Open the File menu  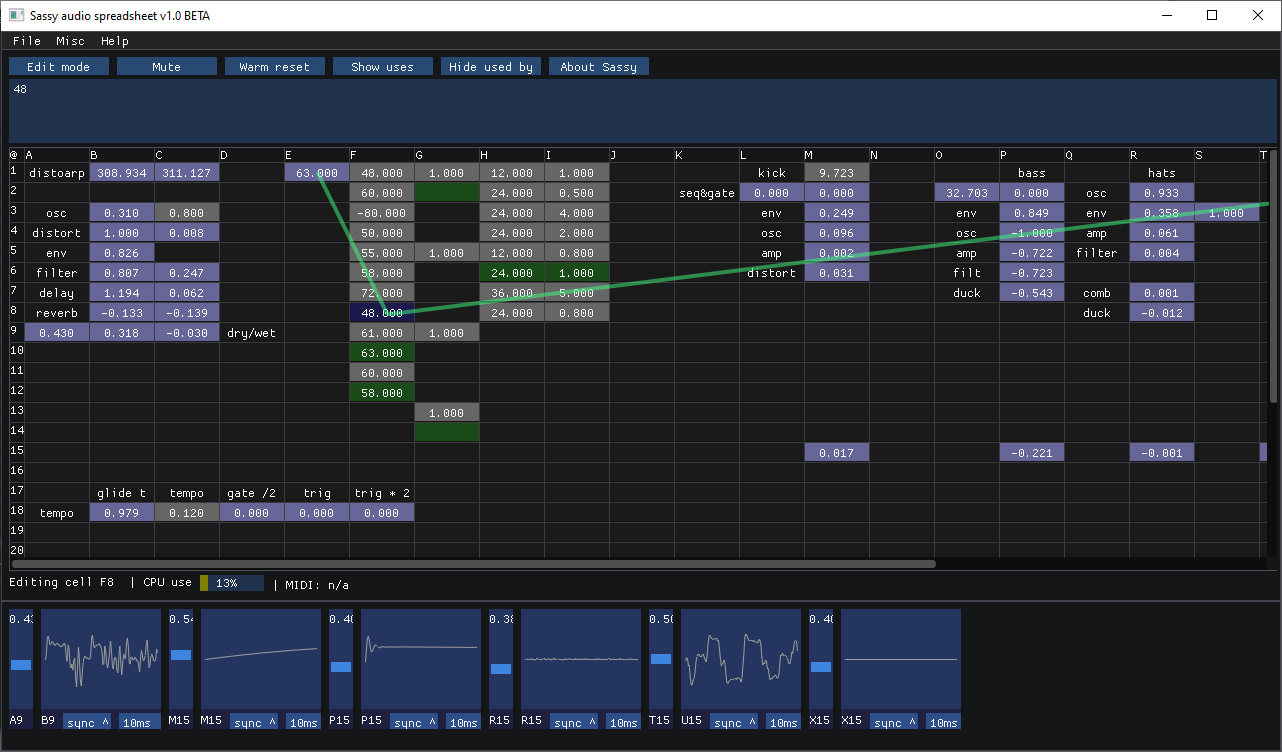click(x=26, y=41)
